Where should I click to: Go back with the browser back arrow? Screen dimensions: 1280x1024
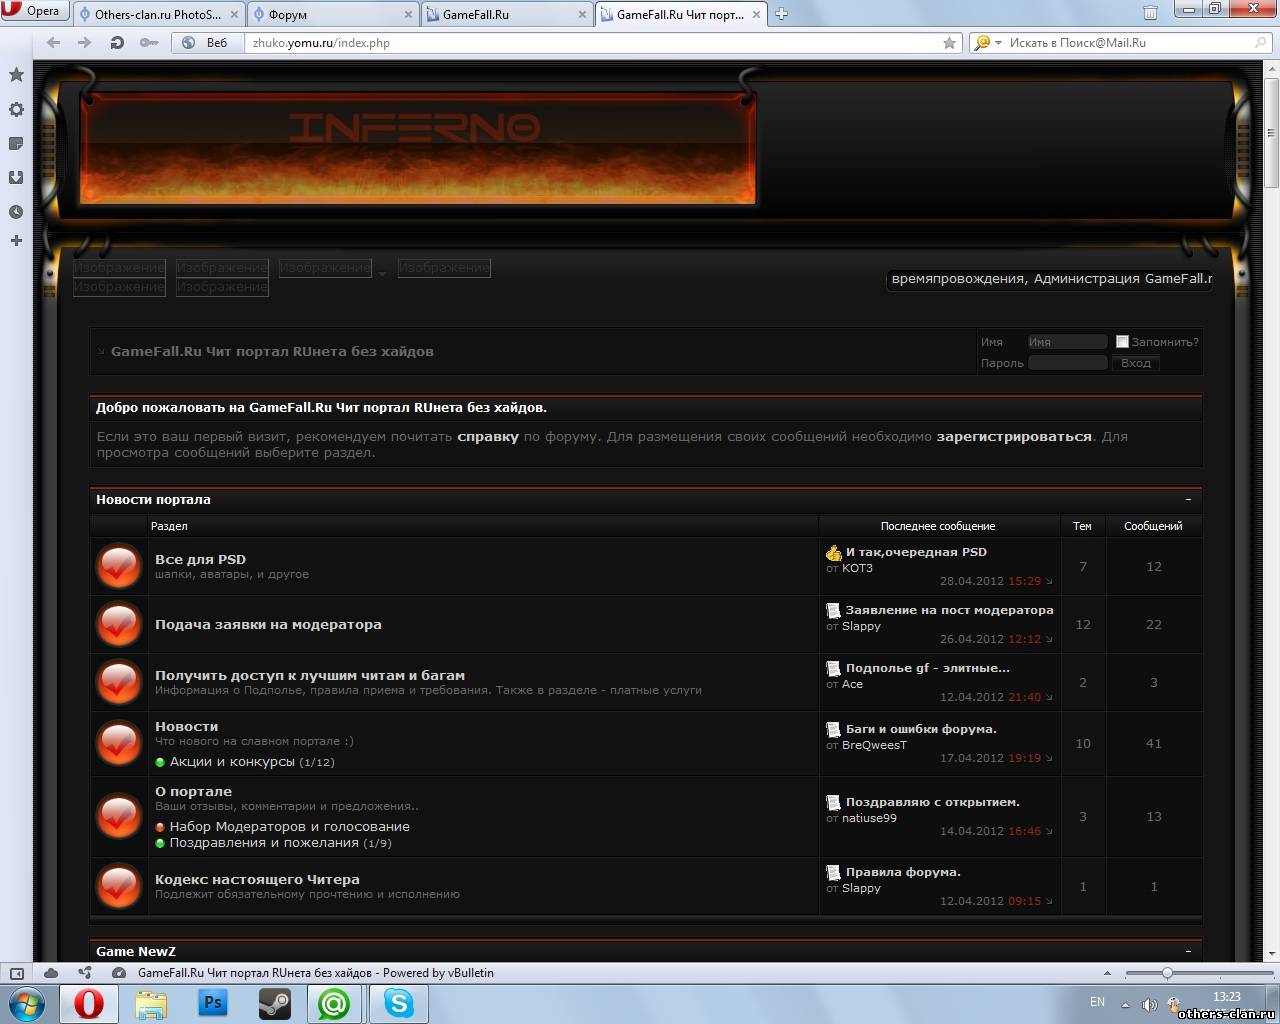(54, 43)
